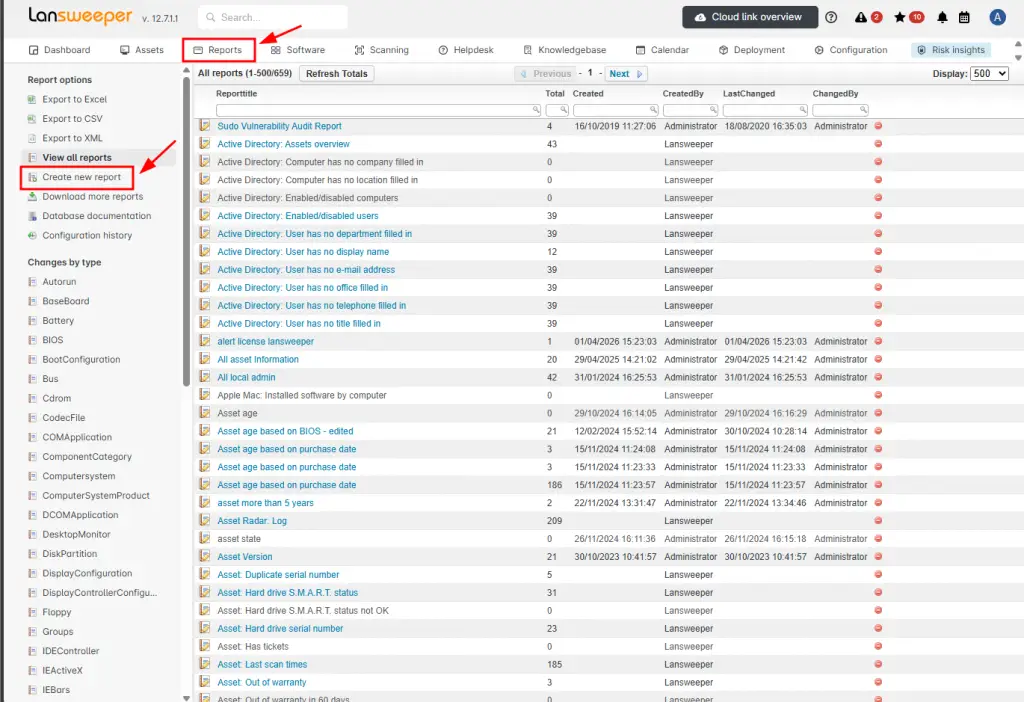This screenshot has height=702, width=1024.
Task: Open the calendar icon in top bar
Action: pyautogui.click(x=964, y=18)
